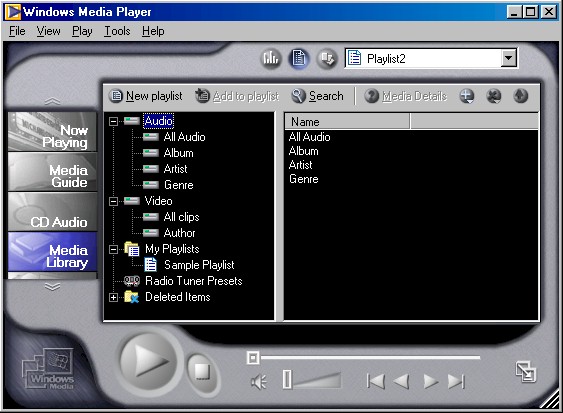This screenshot has height=413, width=563.
Task: Open the Tools menu
Action: [117, 31]
